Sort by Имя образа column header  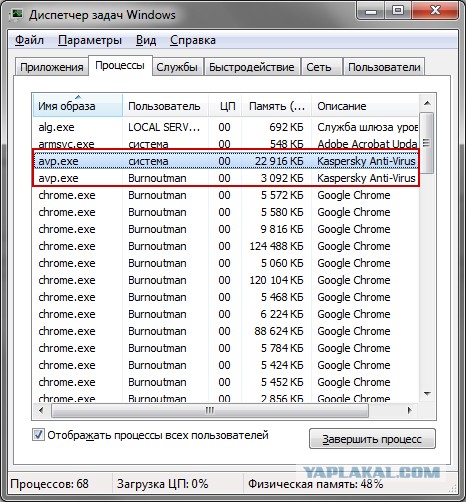point(78,106)
